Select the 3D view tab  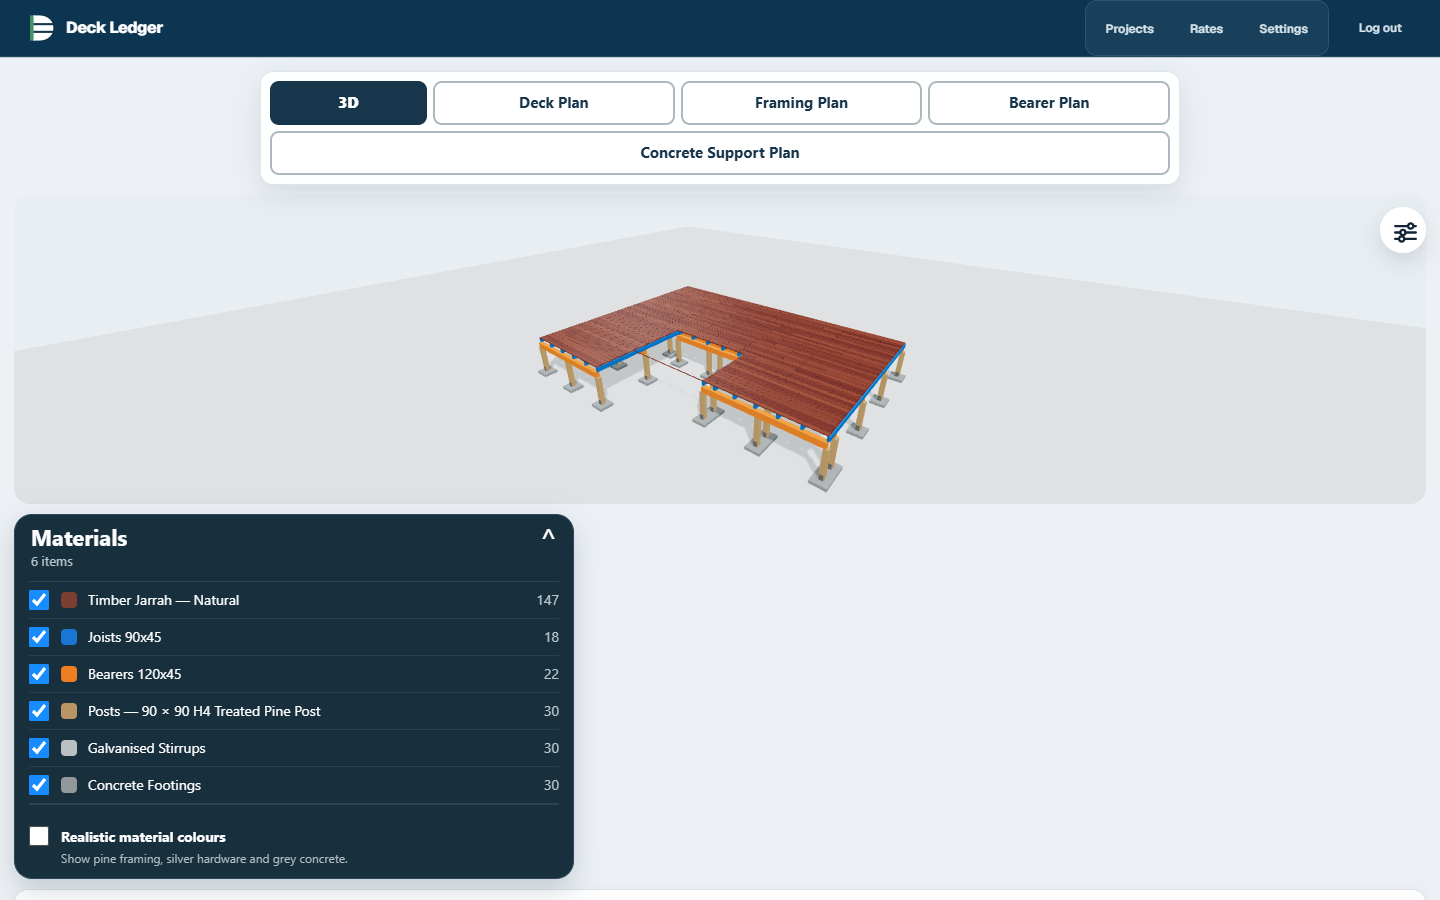click(348, 103)
